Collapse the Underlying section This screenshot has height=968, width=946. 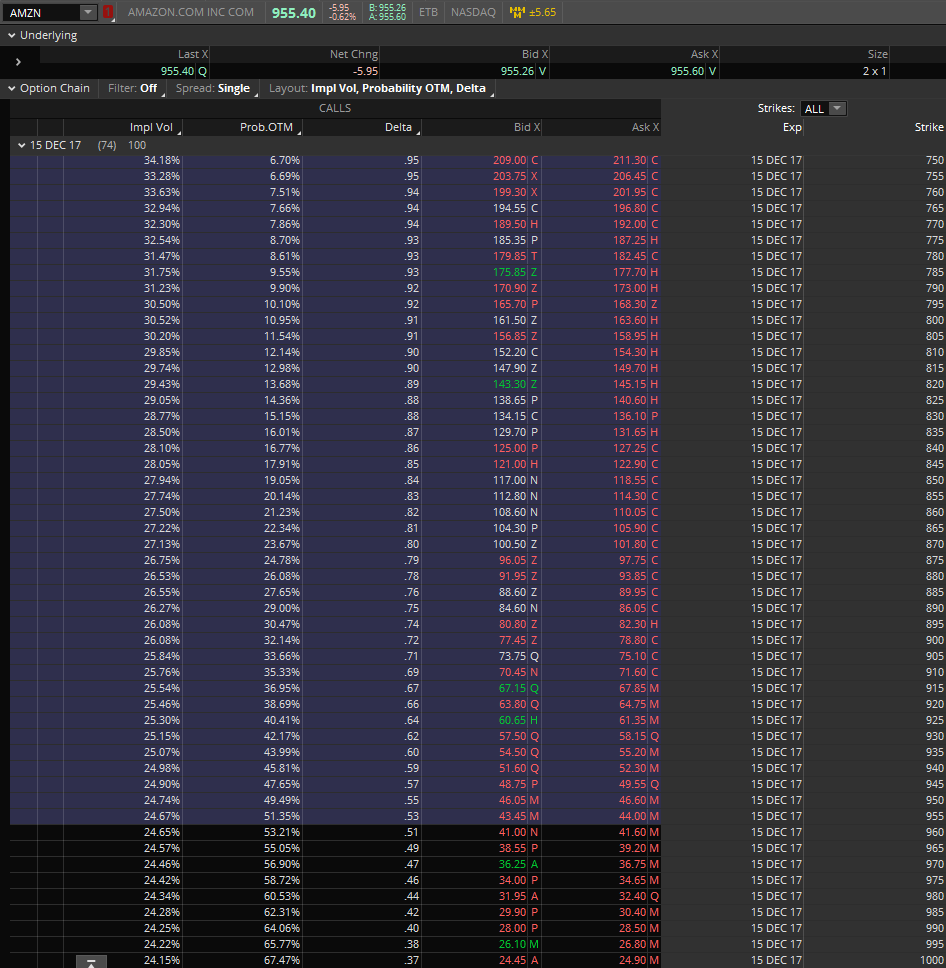[11, 35]
